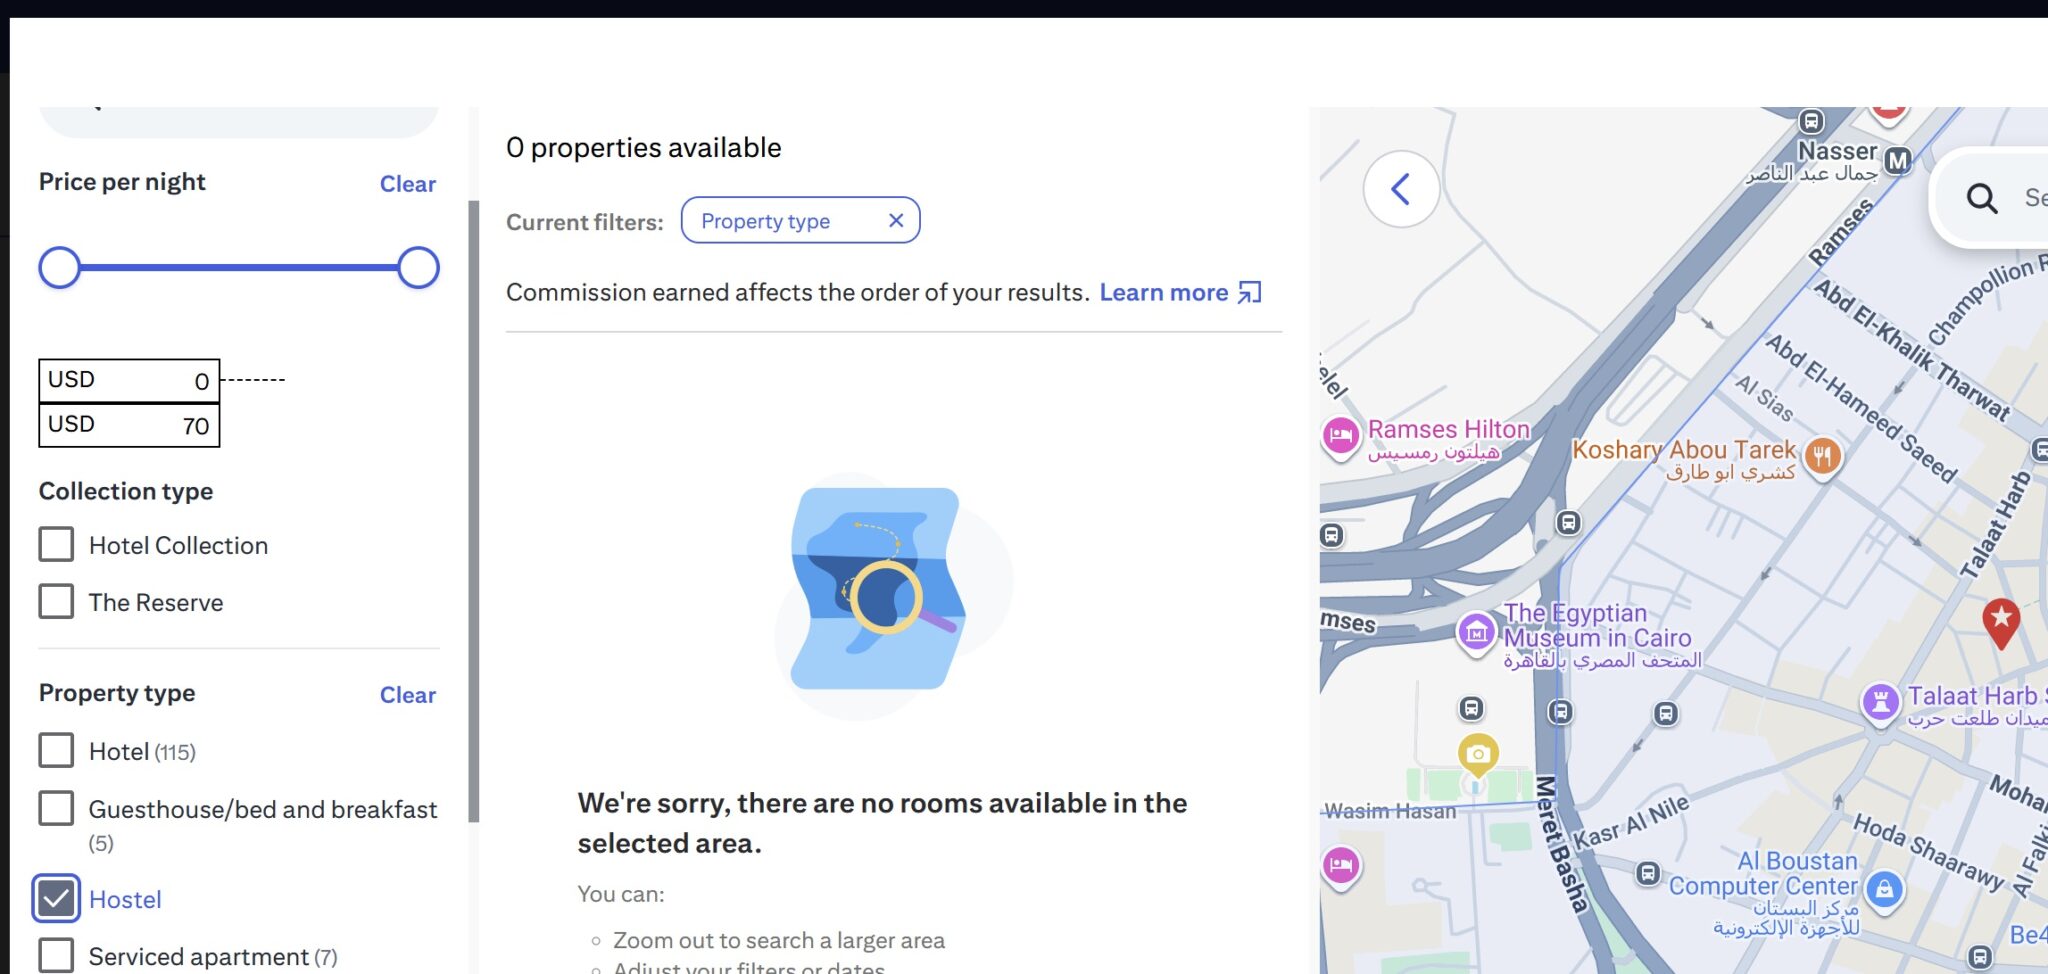Click the map search magnifier icon
Screen dimensions: 2048x974
(x=1981, y=198)
